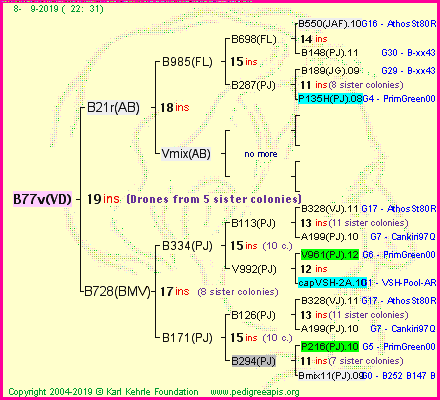
Task: Click '11 ins (7 sister colonies)' entry
Action: click(x=352, y=361)
